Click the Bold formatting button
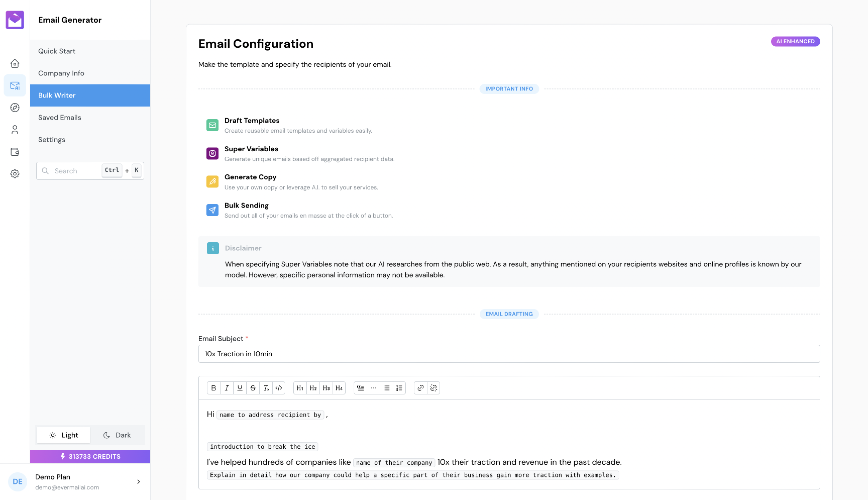868x500 pixels. coord(213,388)
